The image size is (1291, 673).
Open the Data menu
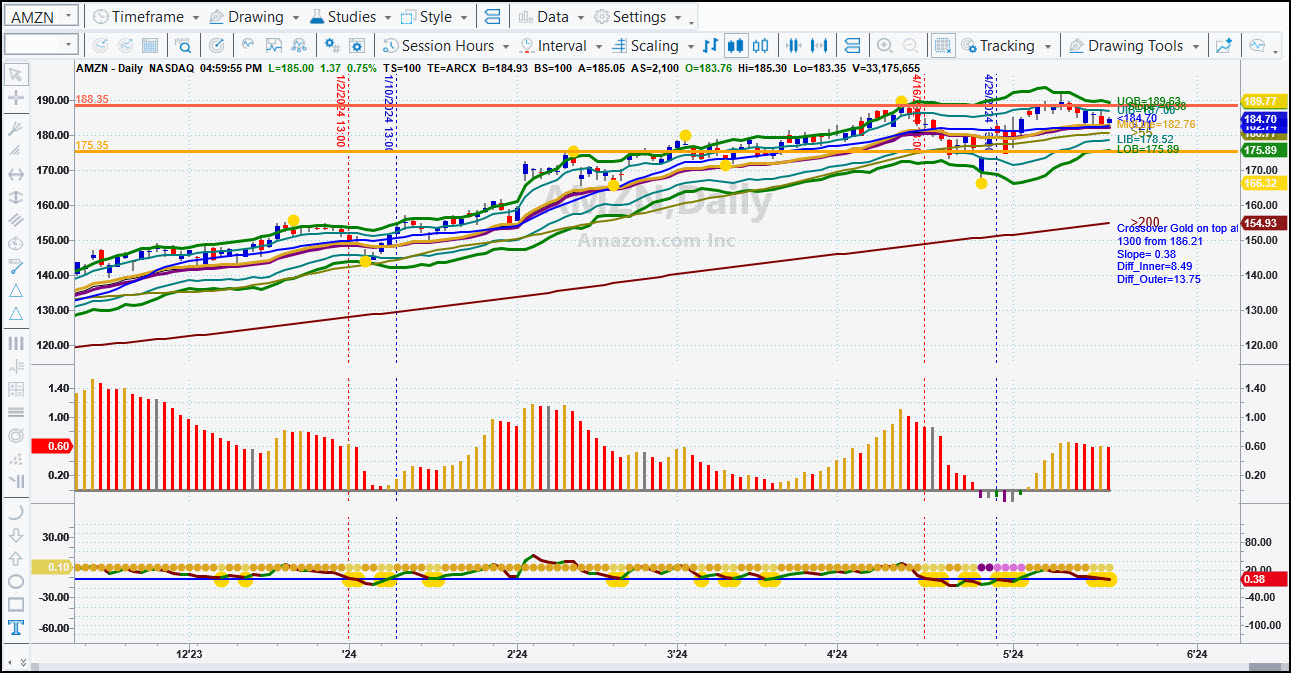click(x=551, y=16)
